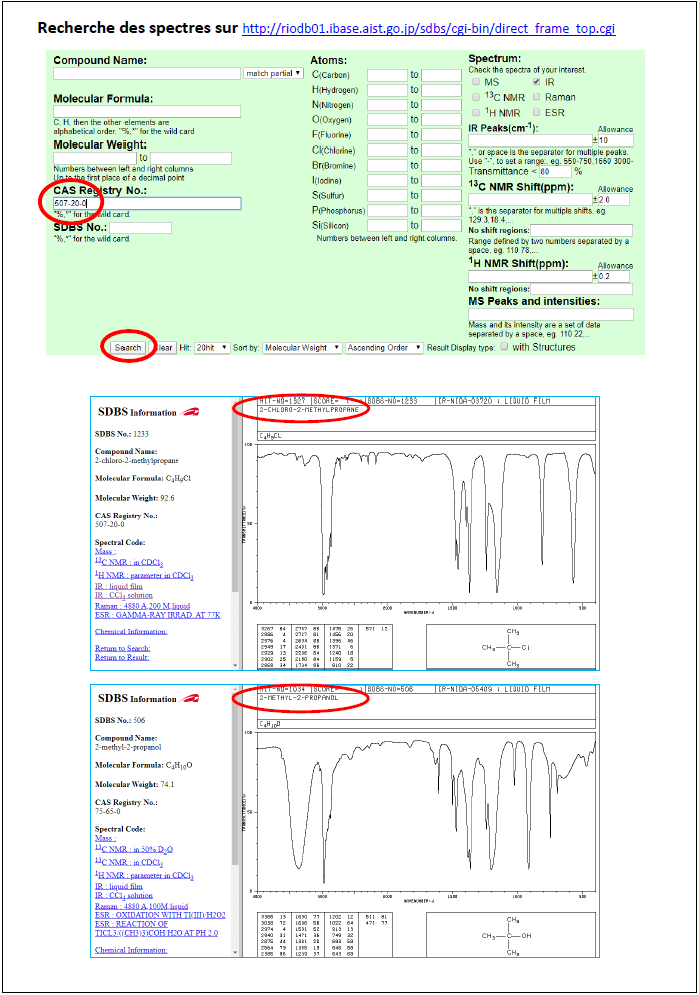
Task: Click 'Return to Search:' link in first result
Action: point(122,648)
